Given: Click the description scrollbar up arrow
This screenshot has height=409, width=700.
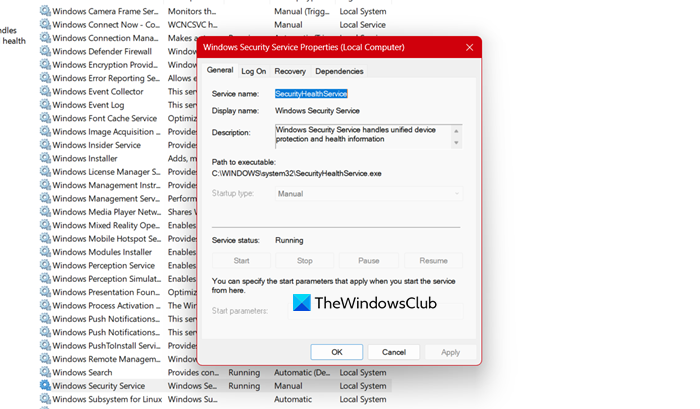Looking at the screenshot, I should pyautogui.click(x=456, y=130).
